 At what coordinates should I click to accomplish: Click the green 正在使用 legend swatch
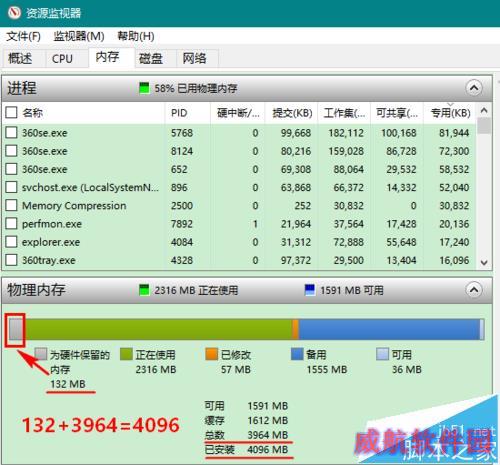click(126, 354)
